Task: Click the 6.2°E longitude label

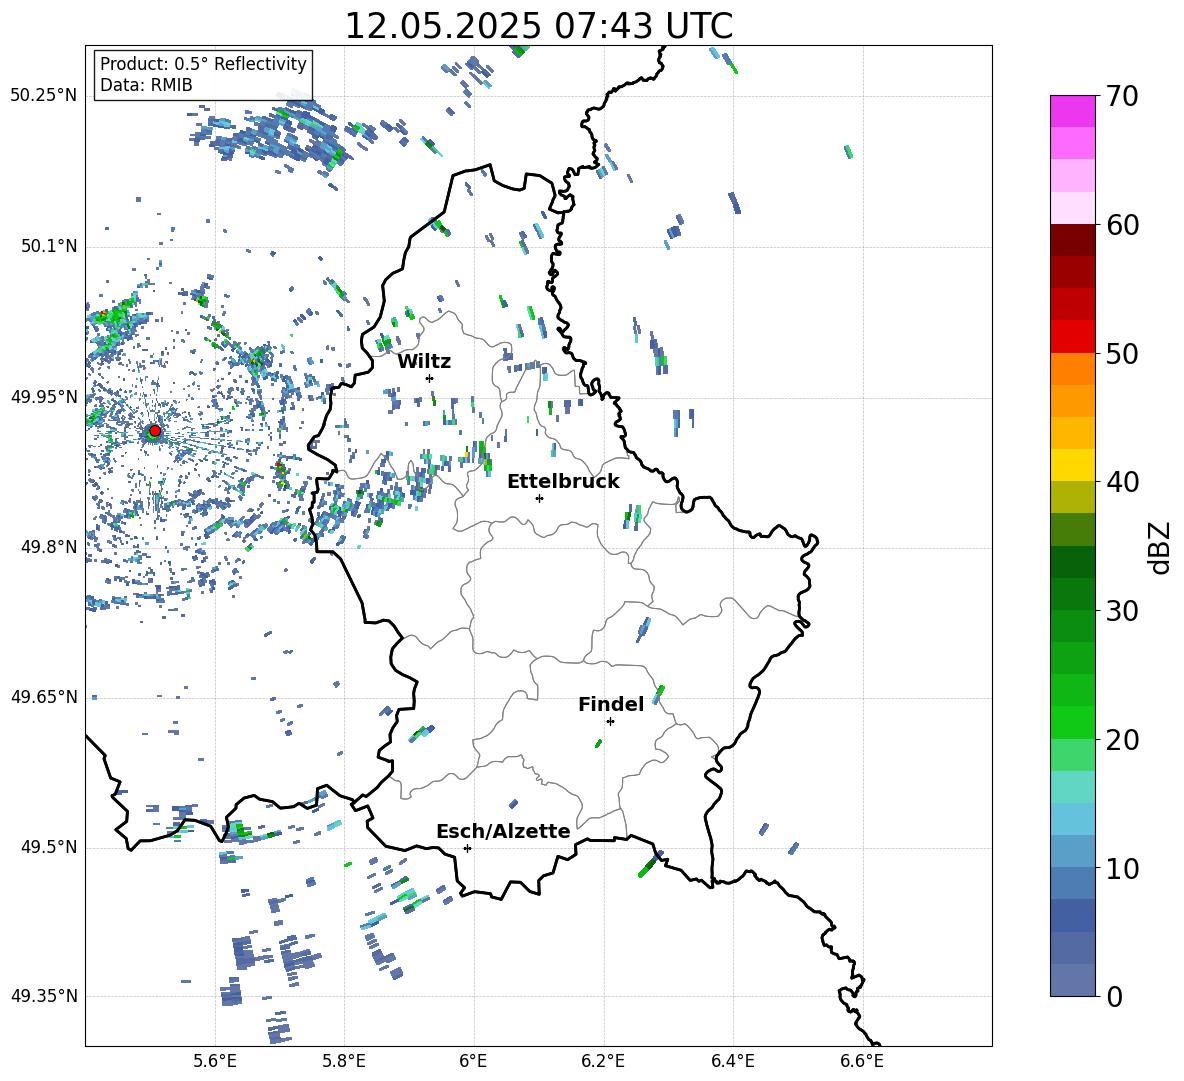Action: [x=603, y=1061]
